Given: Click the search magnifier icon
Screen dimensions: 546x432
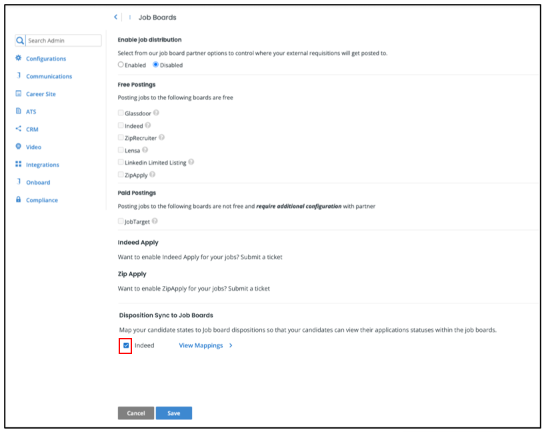Looking at the screenshot, I should coord(20,41).
